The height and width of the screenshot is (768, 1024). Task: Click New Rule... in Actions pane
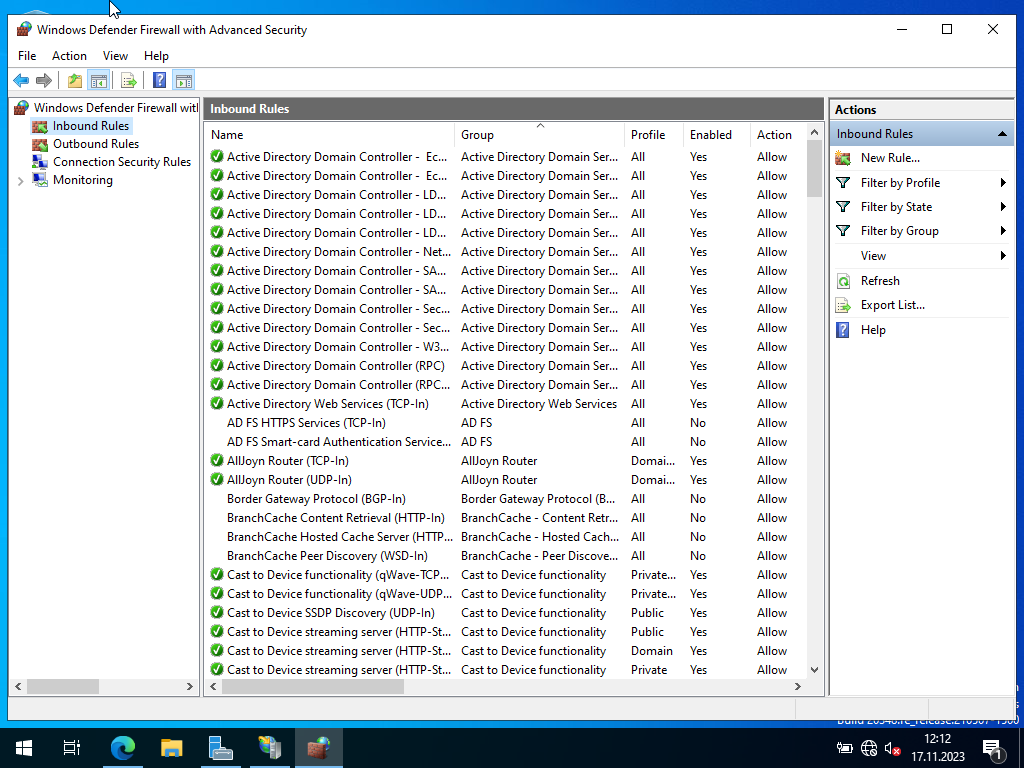coord(890,157)
